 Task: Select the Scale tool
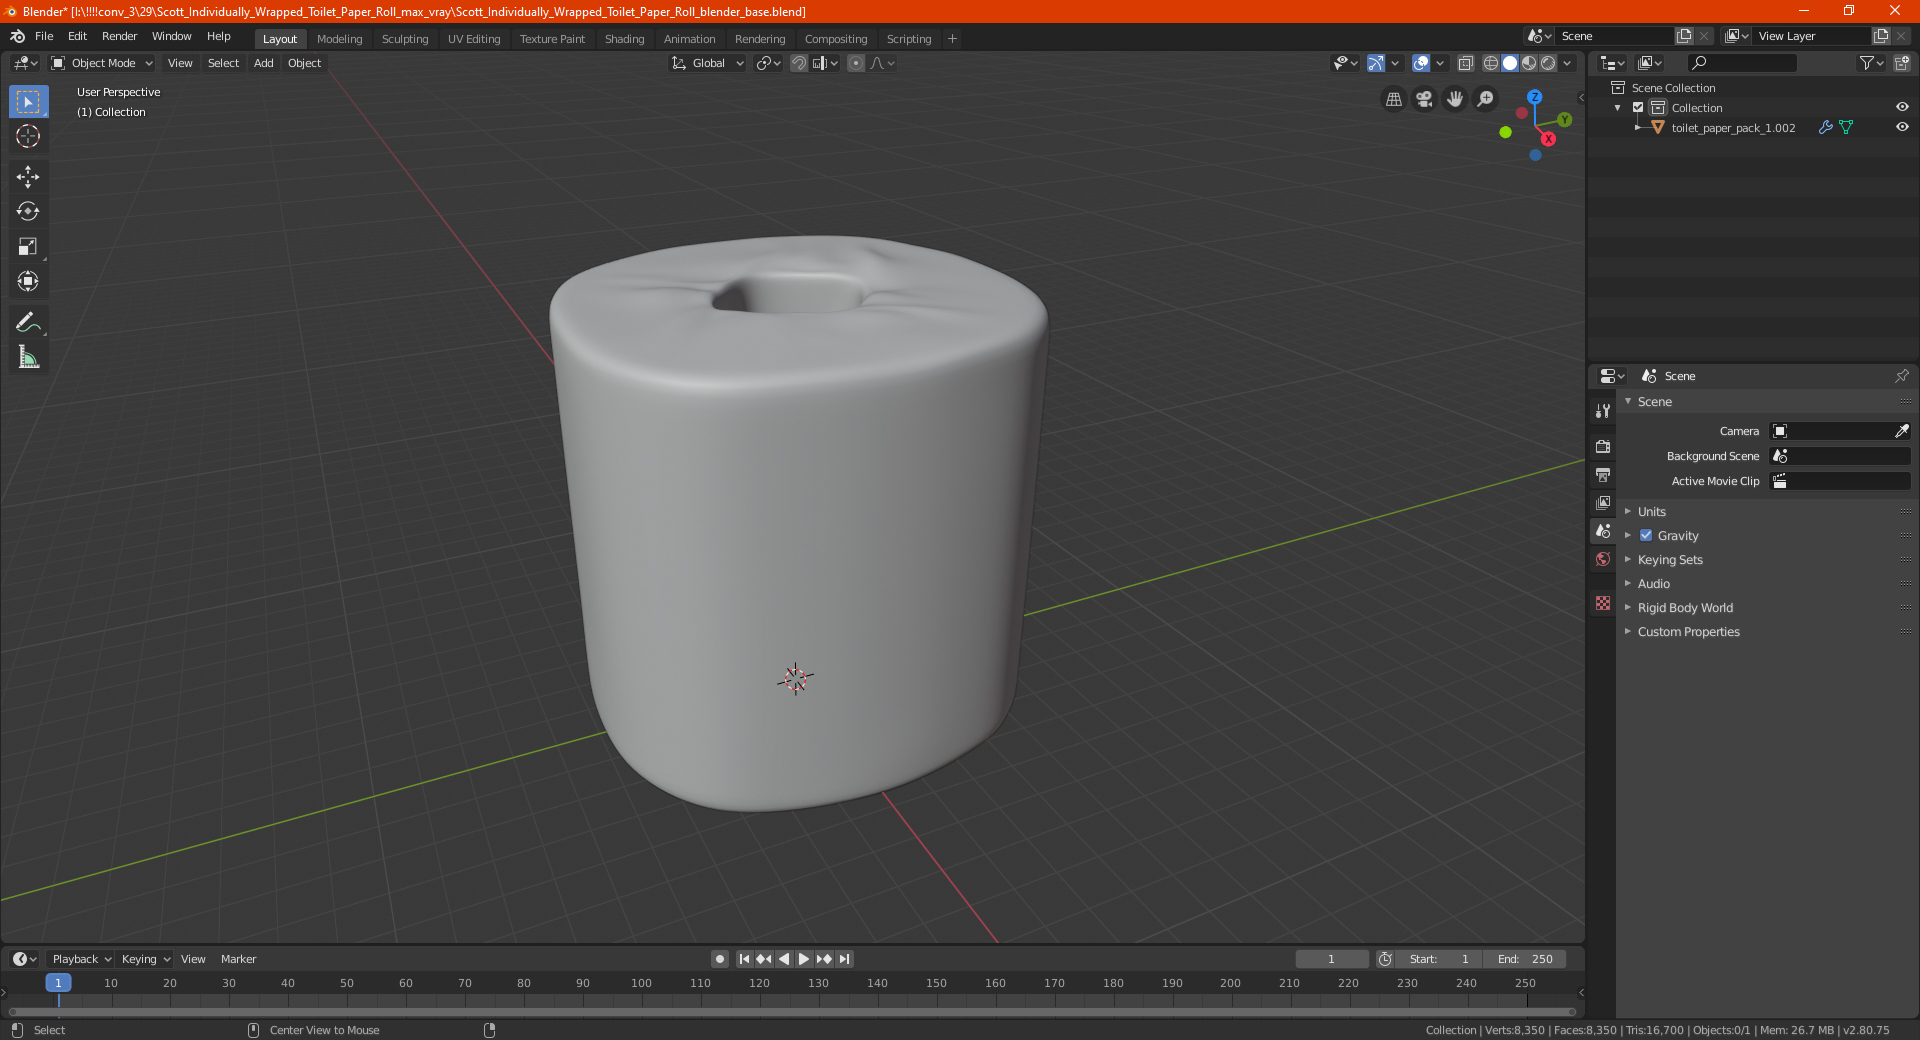(x=28, y=246)
